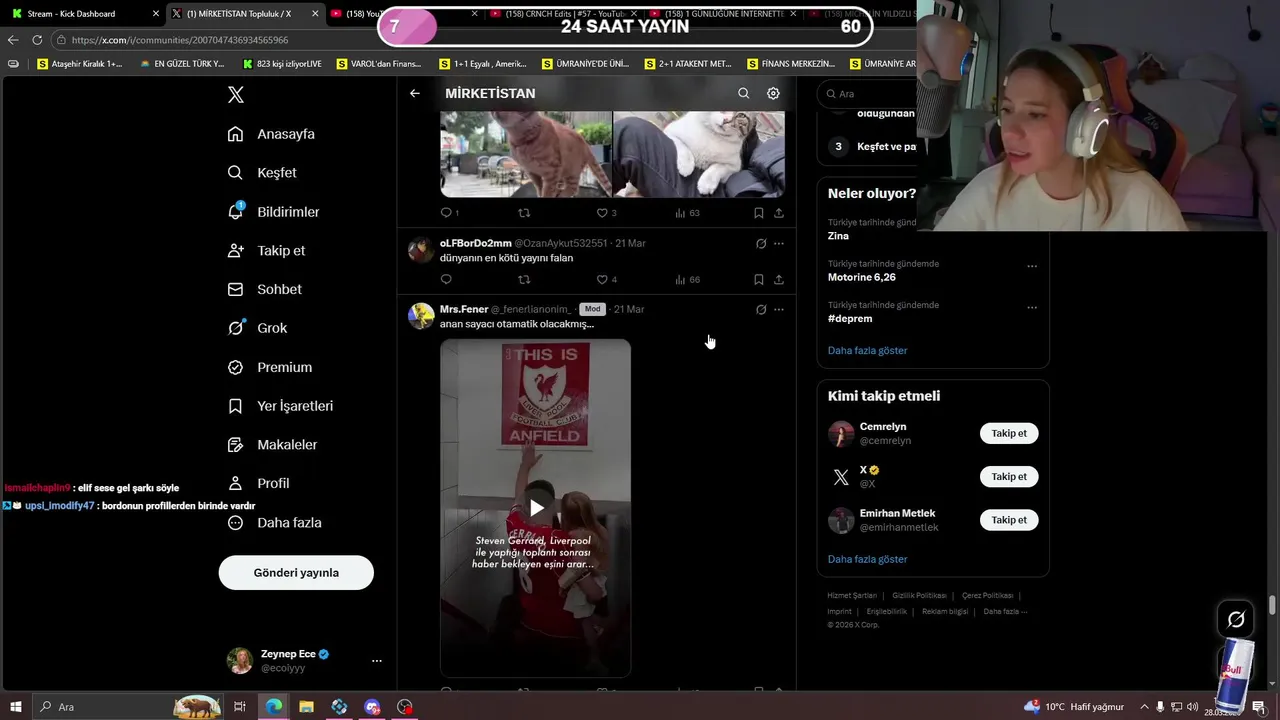
Task: Click Grok icon on oLFBorDo2mm post
Action: coord(761,244)
